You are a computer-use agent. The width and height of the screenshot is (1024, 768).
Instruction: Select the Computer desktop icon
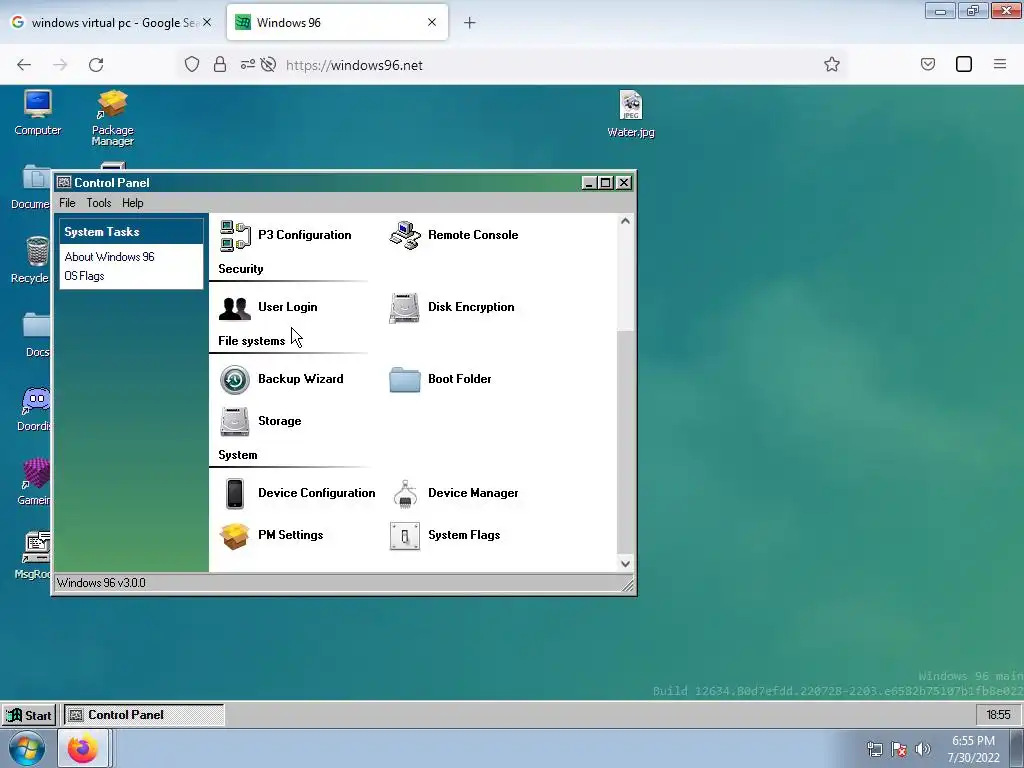pos(38,113)
